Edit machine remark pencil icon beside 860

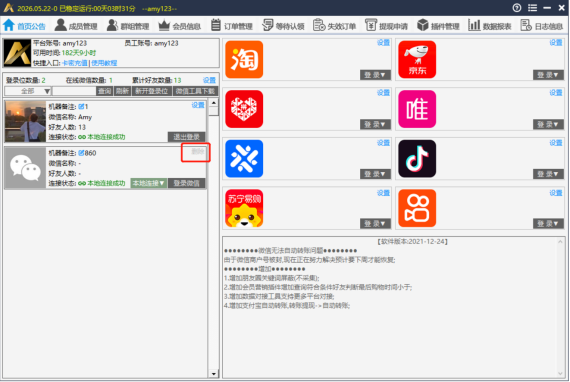point(81,153)
